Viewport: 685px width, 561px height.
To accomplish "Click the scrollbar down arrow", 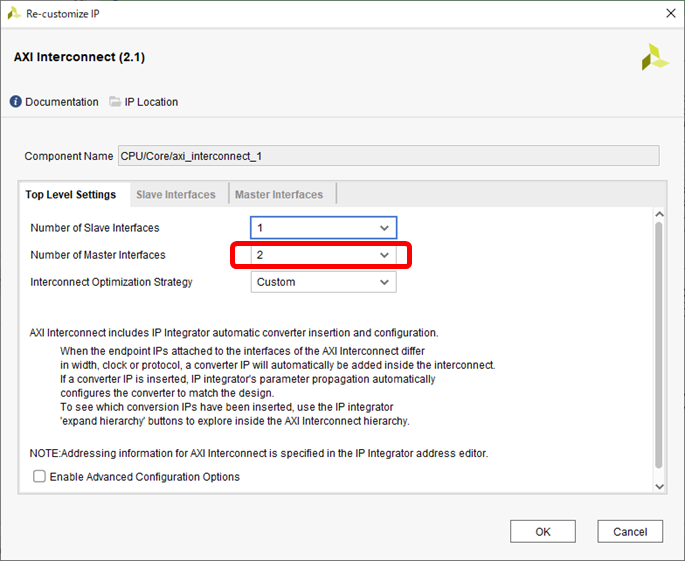I will coord(658,485).
